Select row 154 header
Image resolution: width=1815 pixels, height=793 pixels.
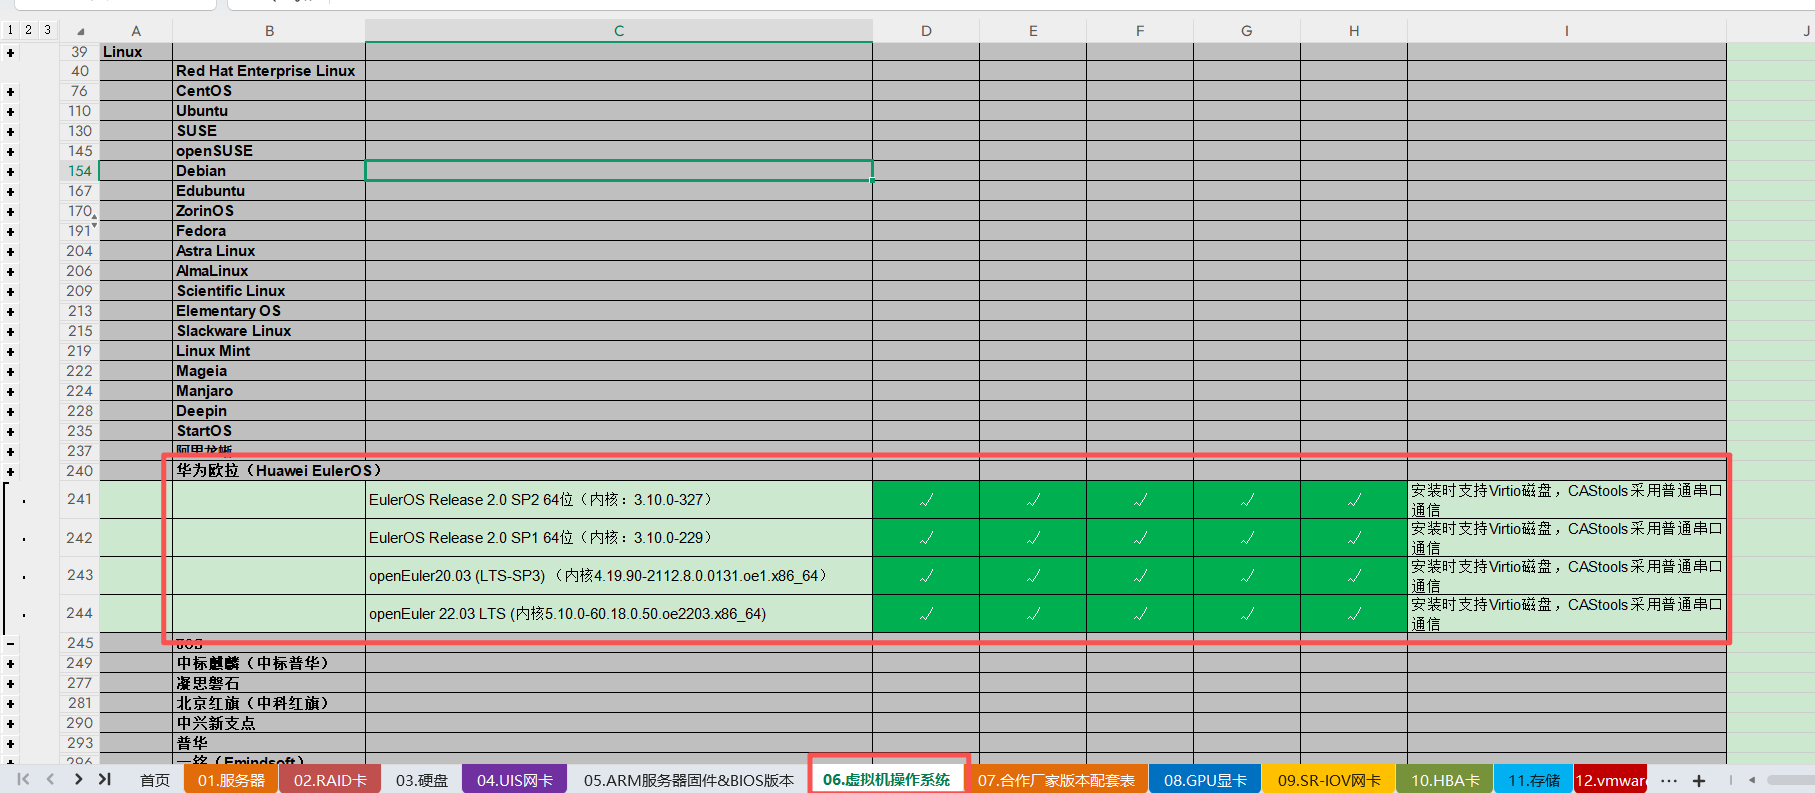pyautogui.click(x=79, y=171)
